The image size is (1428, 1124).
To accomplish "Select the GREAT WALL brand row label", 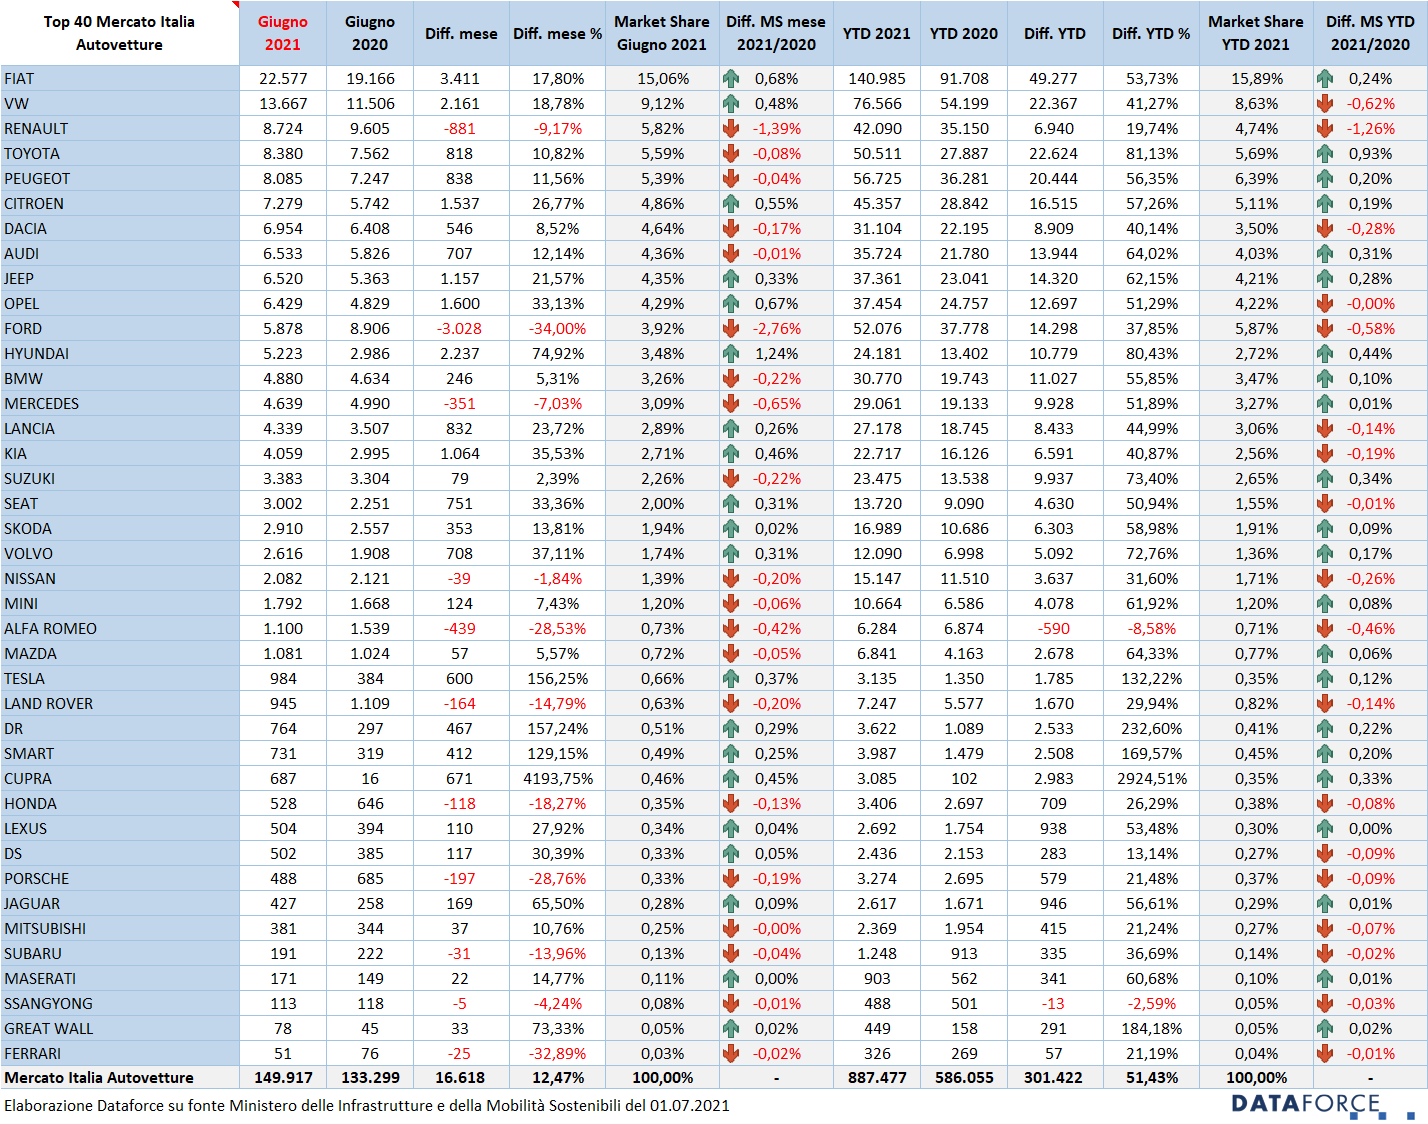I will pos(48,1028).
